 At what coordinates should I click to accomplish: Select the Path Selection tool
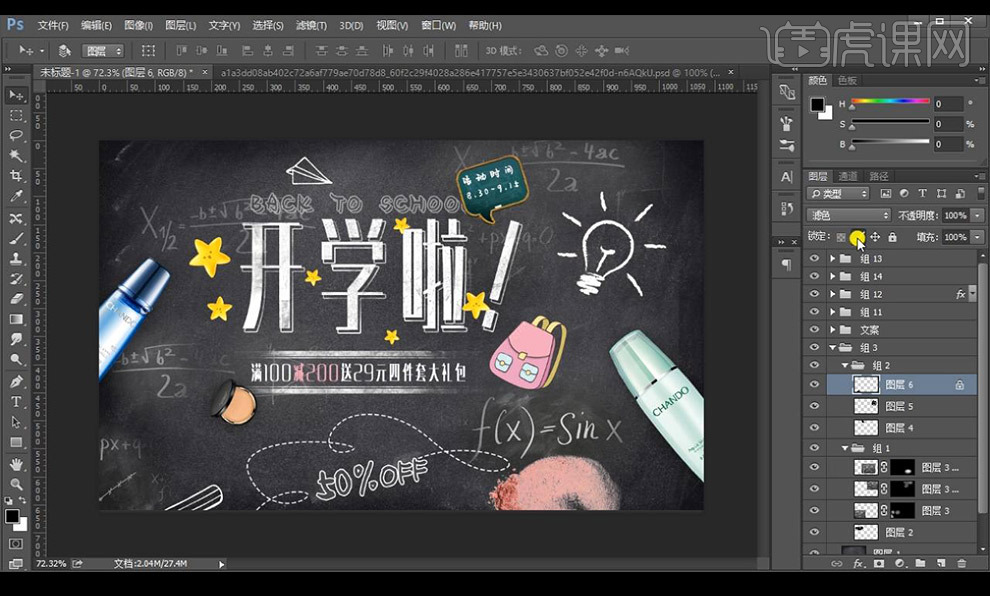[x=16, y=422]
